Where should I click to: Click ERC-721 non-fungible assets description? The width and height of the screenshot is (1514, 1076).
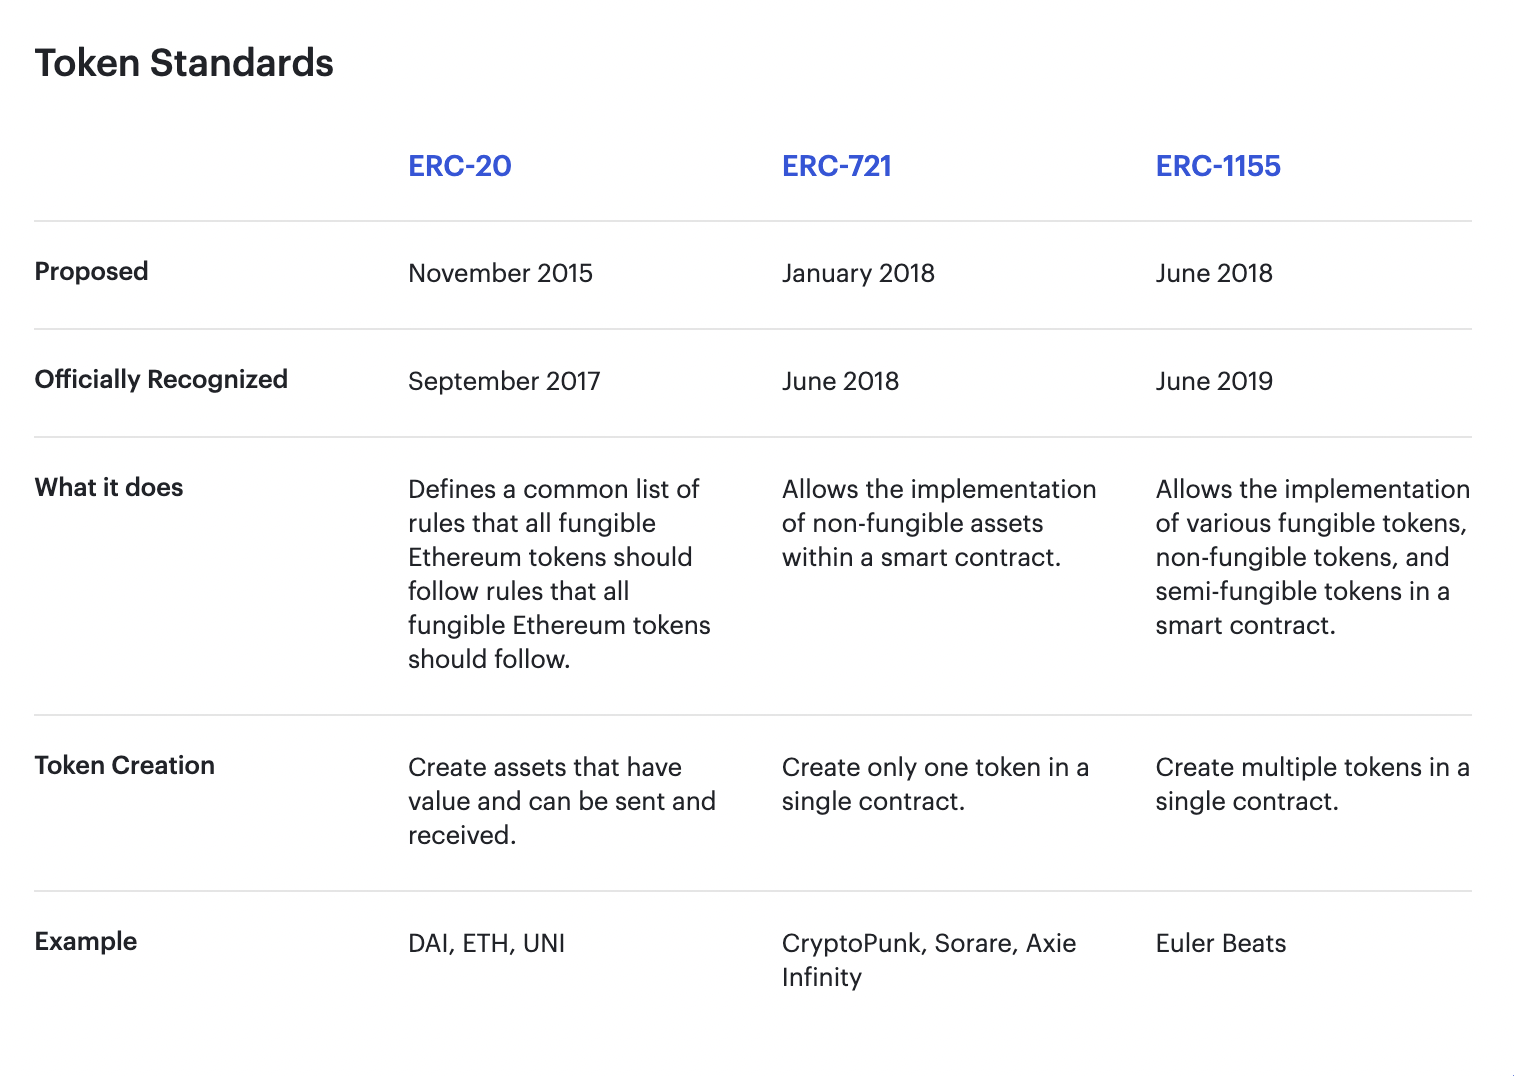pos(939,523)
